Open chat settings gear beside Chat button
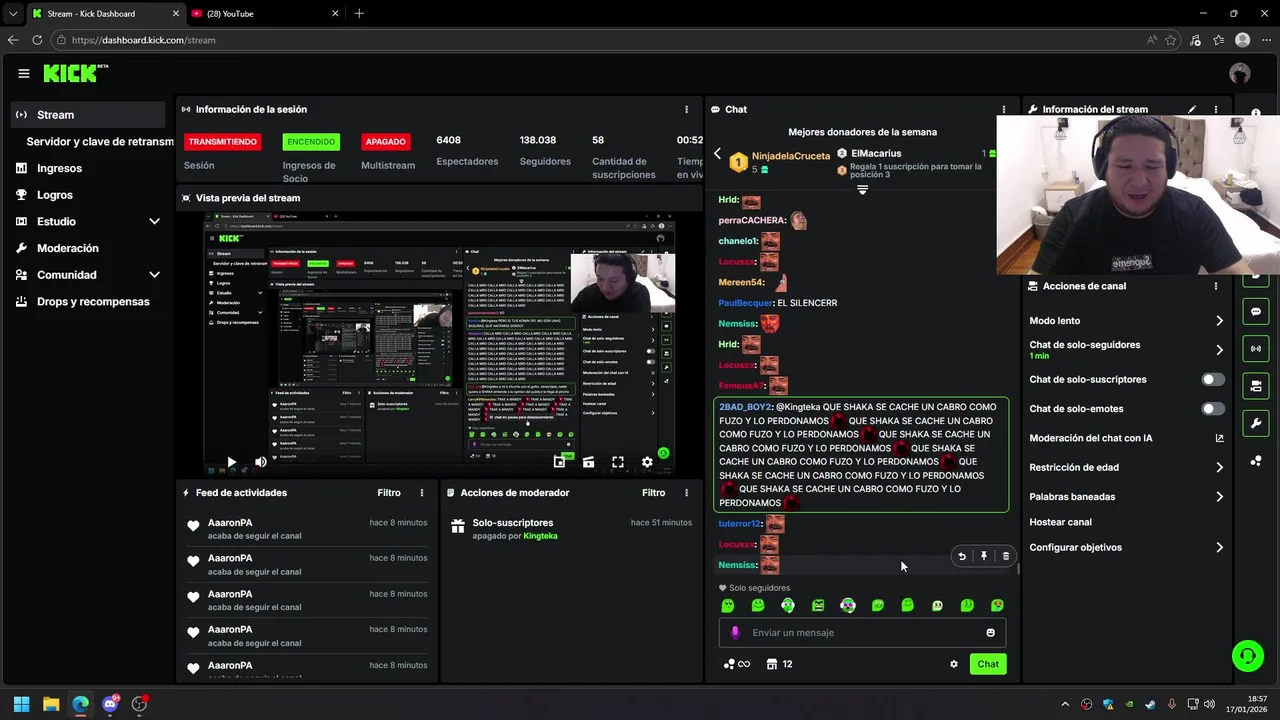 coord(954,664)
